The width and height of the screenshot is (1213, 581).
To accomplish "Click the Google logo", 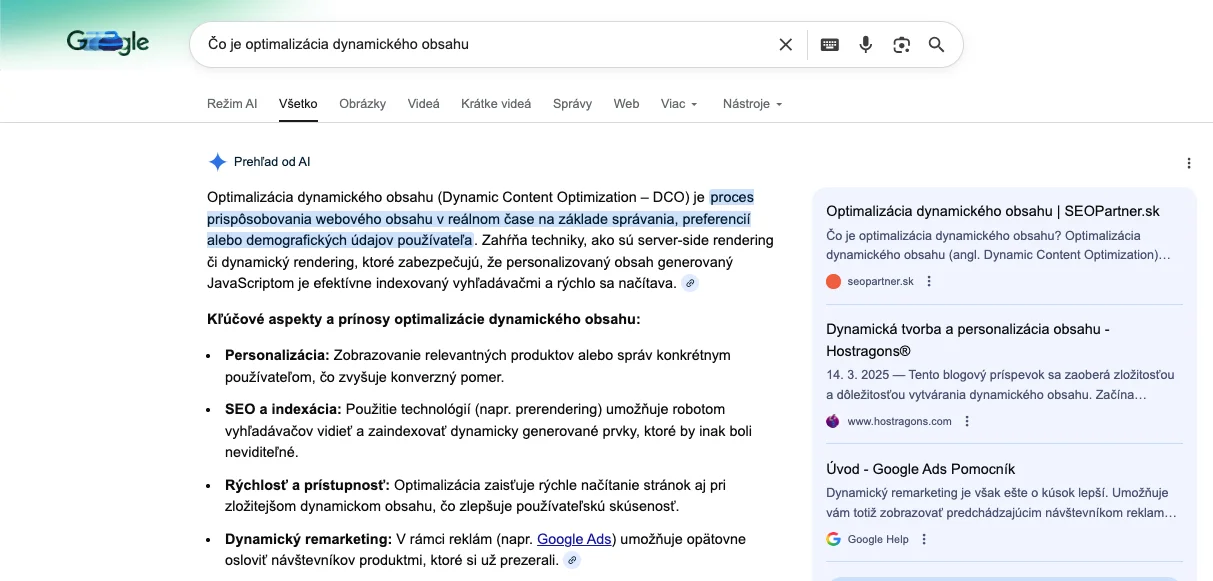I will 108,43.
